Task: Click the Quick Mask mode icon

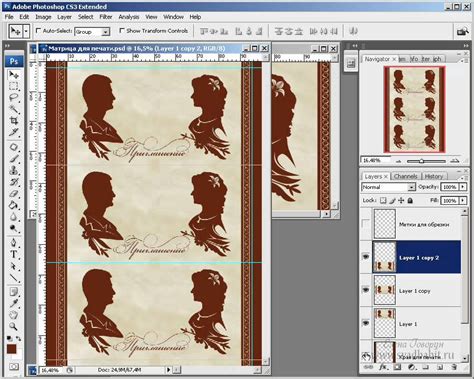Action: (x=14, y=367)
